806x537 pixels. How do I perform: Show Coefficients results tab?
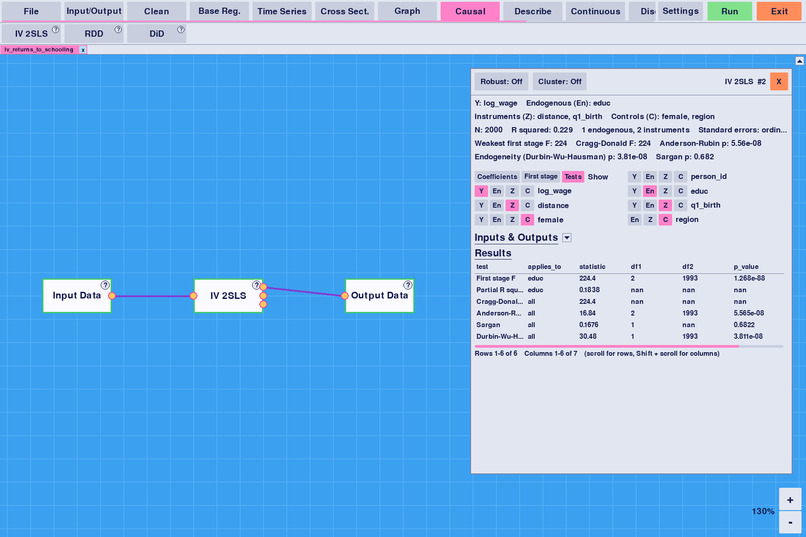coord(497,177)
